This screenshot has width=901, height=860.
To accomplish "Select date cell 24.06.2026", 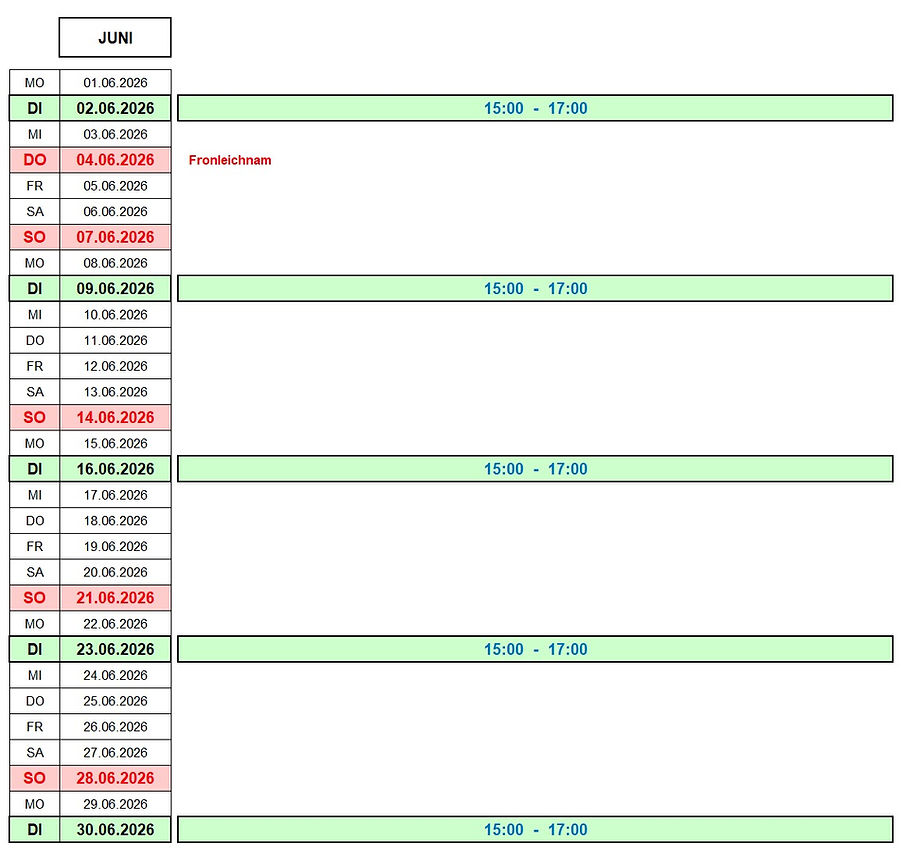I will coord(115,676).
